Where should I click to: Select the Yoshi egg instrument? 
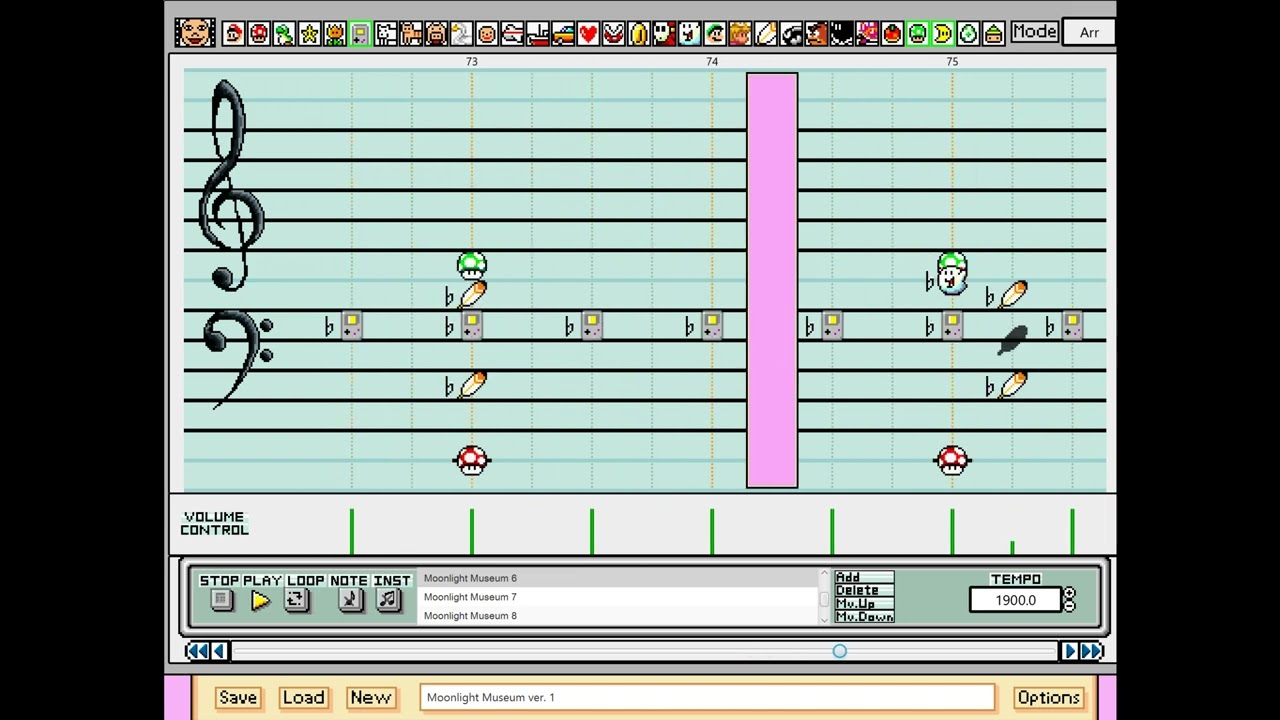[968, 34]
